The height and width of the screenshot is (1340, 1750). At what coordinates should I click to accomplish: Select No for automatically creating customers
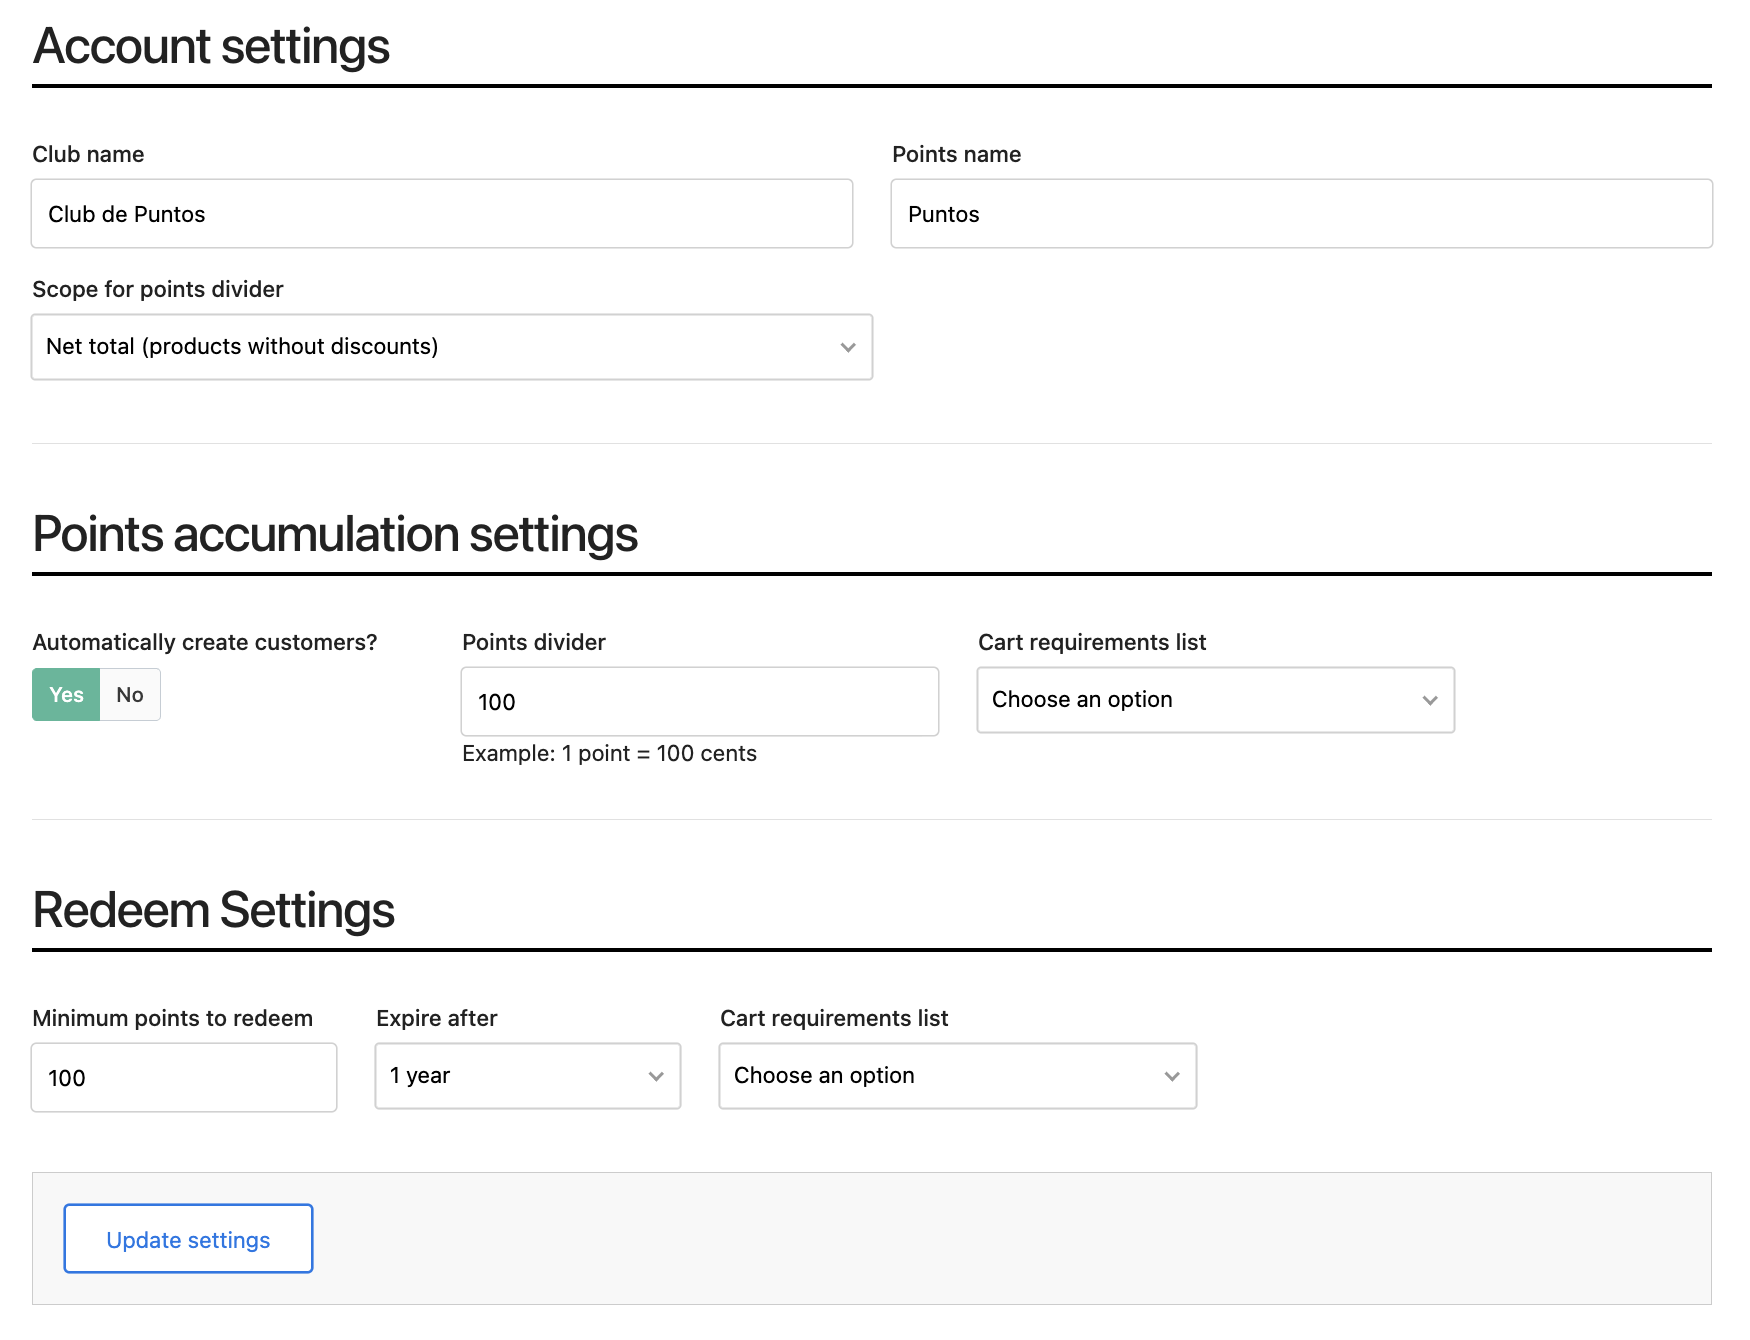click(130, 695)
